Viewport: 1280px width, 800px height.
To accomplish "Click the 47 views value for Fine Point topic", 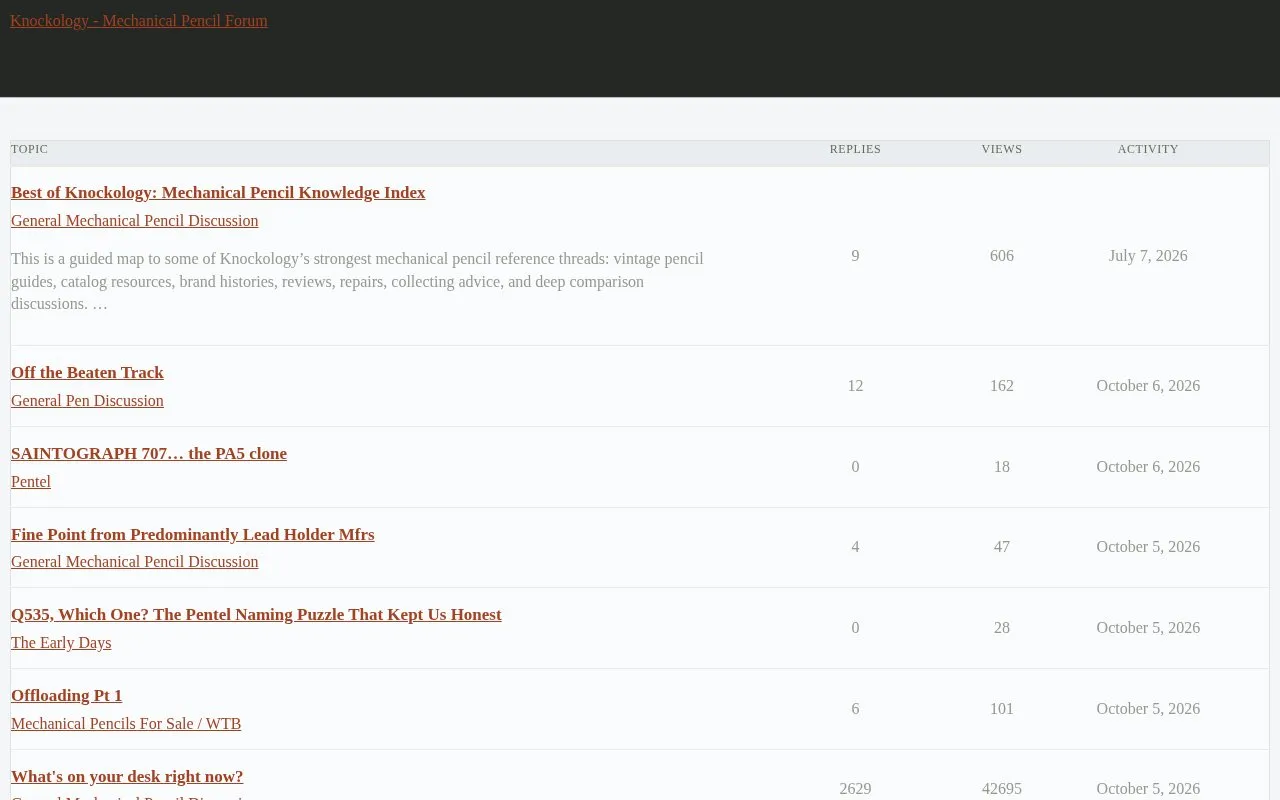I will click(1002, 547).
